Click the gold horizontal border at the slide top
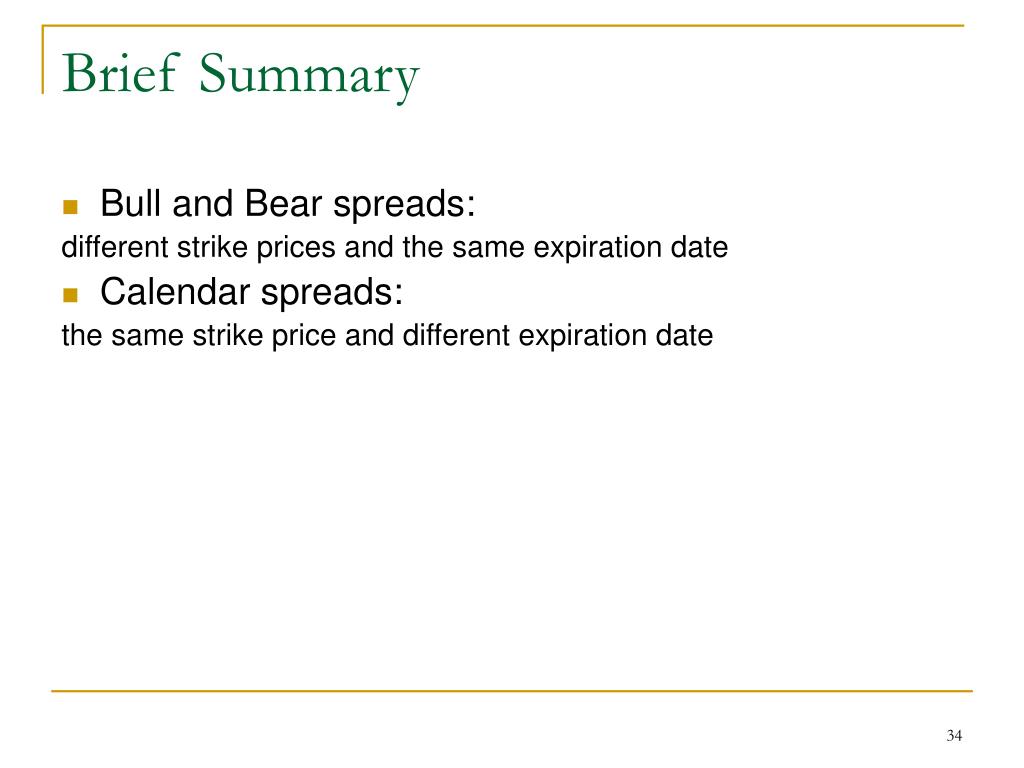1024x768 pixels. point(503,26)
